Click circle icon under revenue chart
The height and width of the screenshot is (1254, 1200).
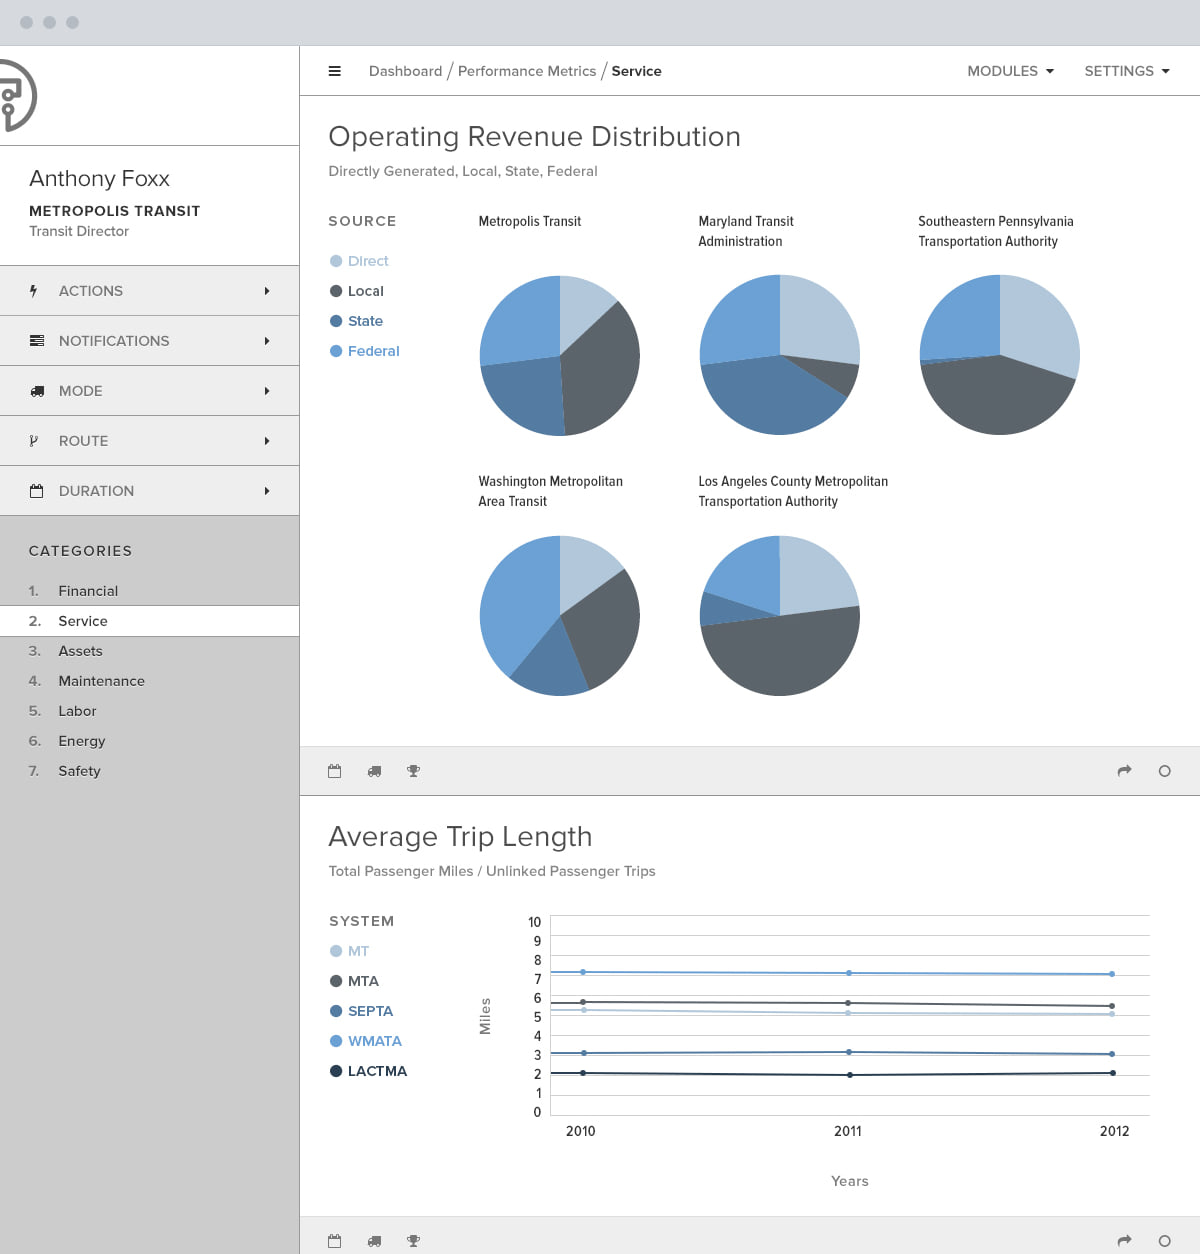click(x=1164, y=771)
